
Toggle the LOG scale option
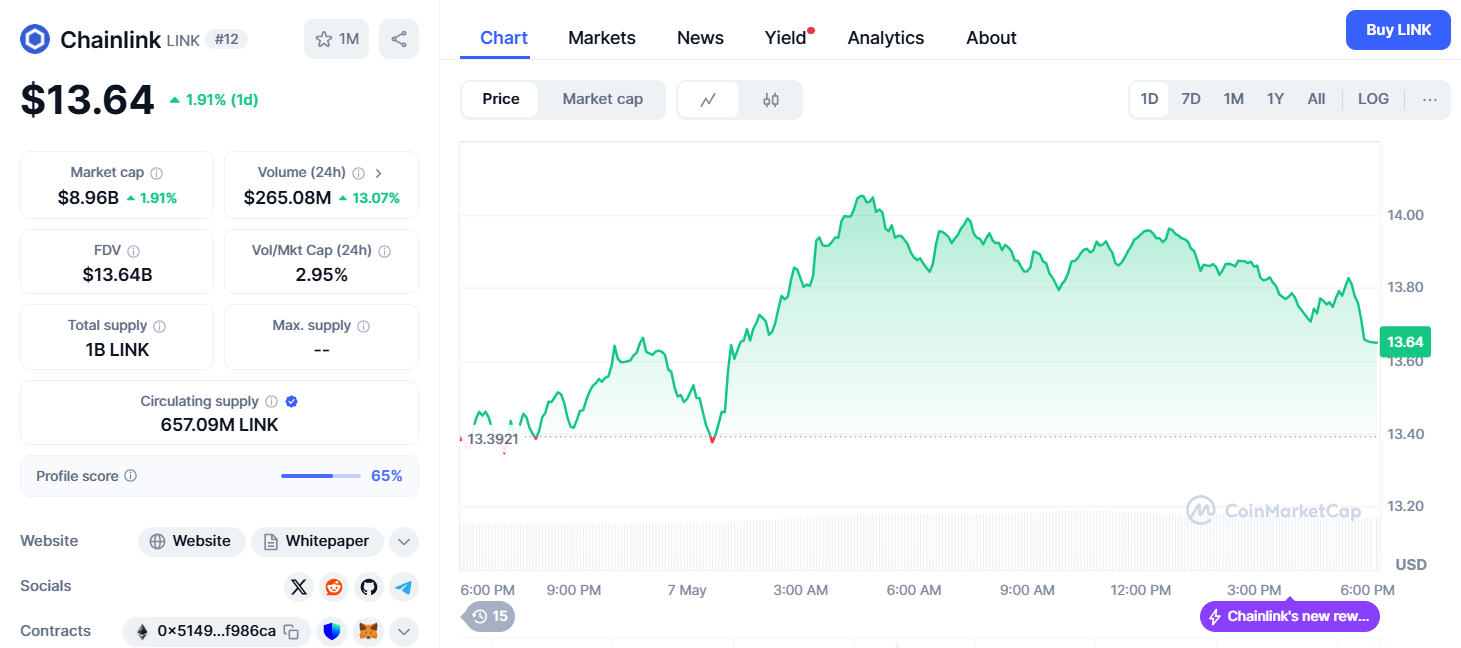1373,99
